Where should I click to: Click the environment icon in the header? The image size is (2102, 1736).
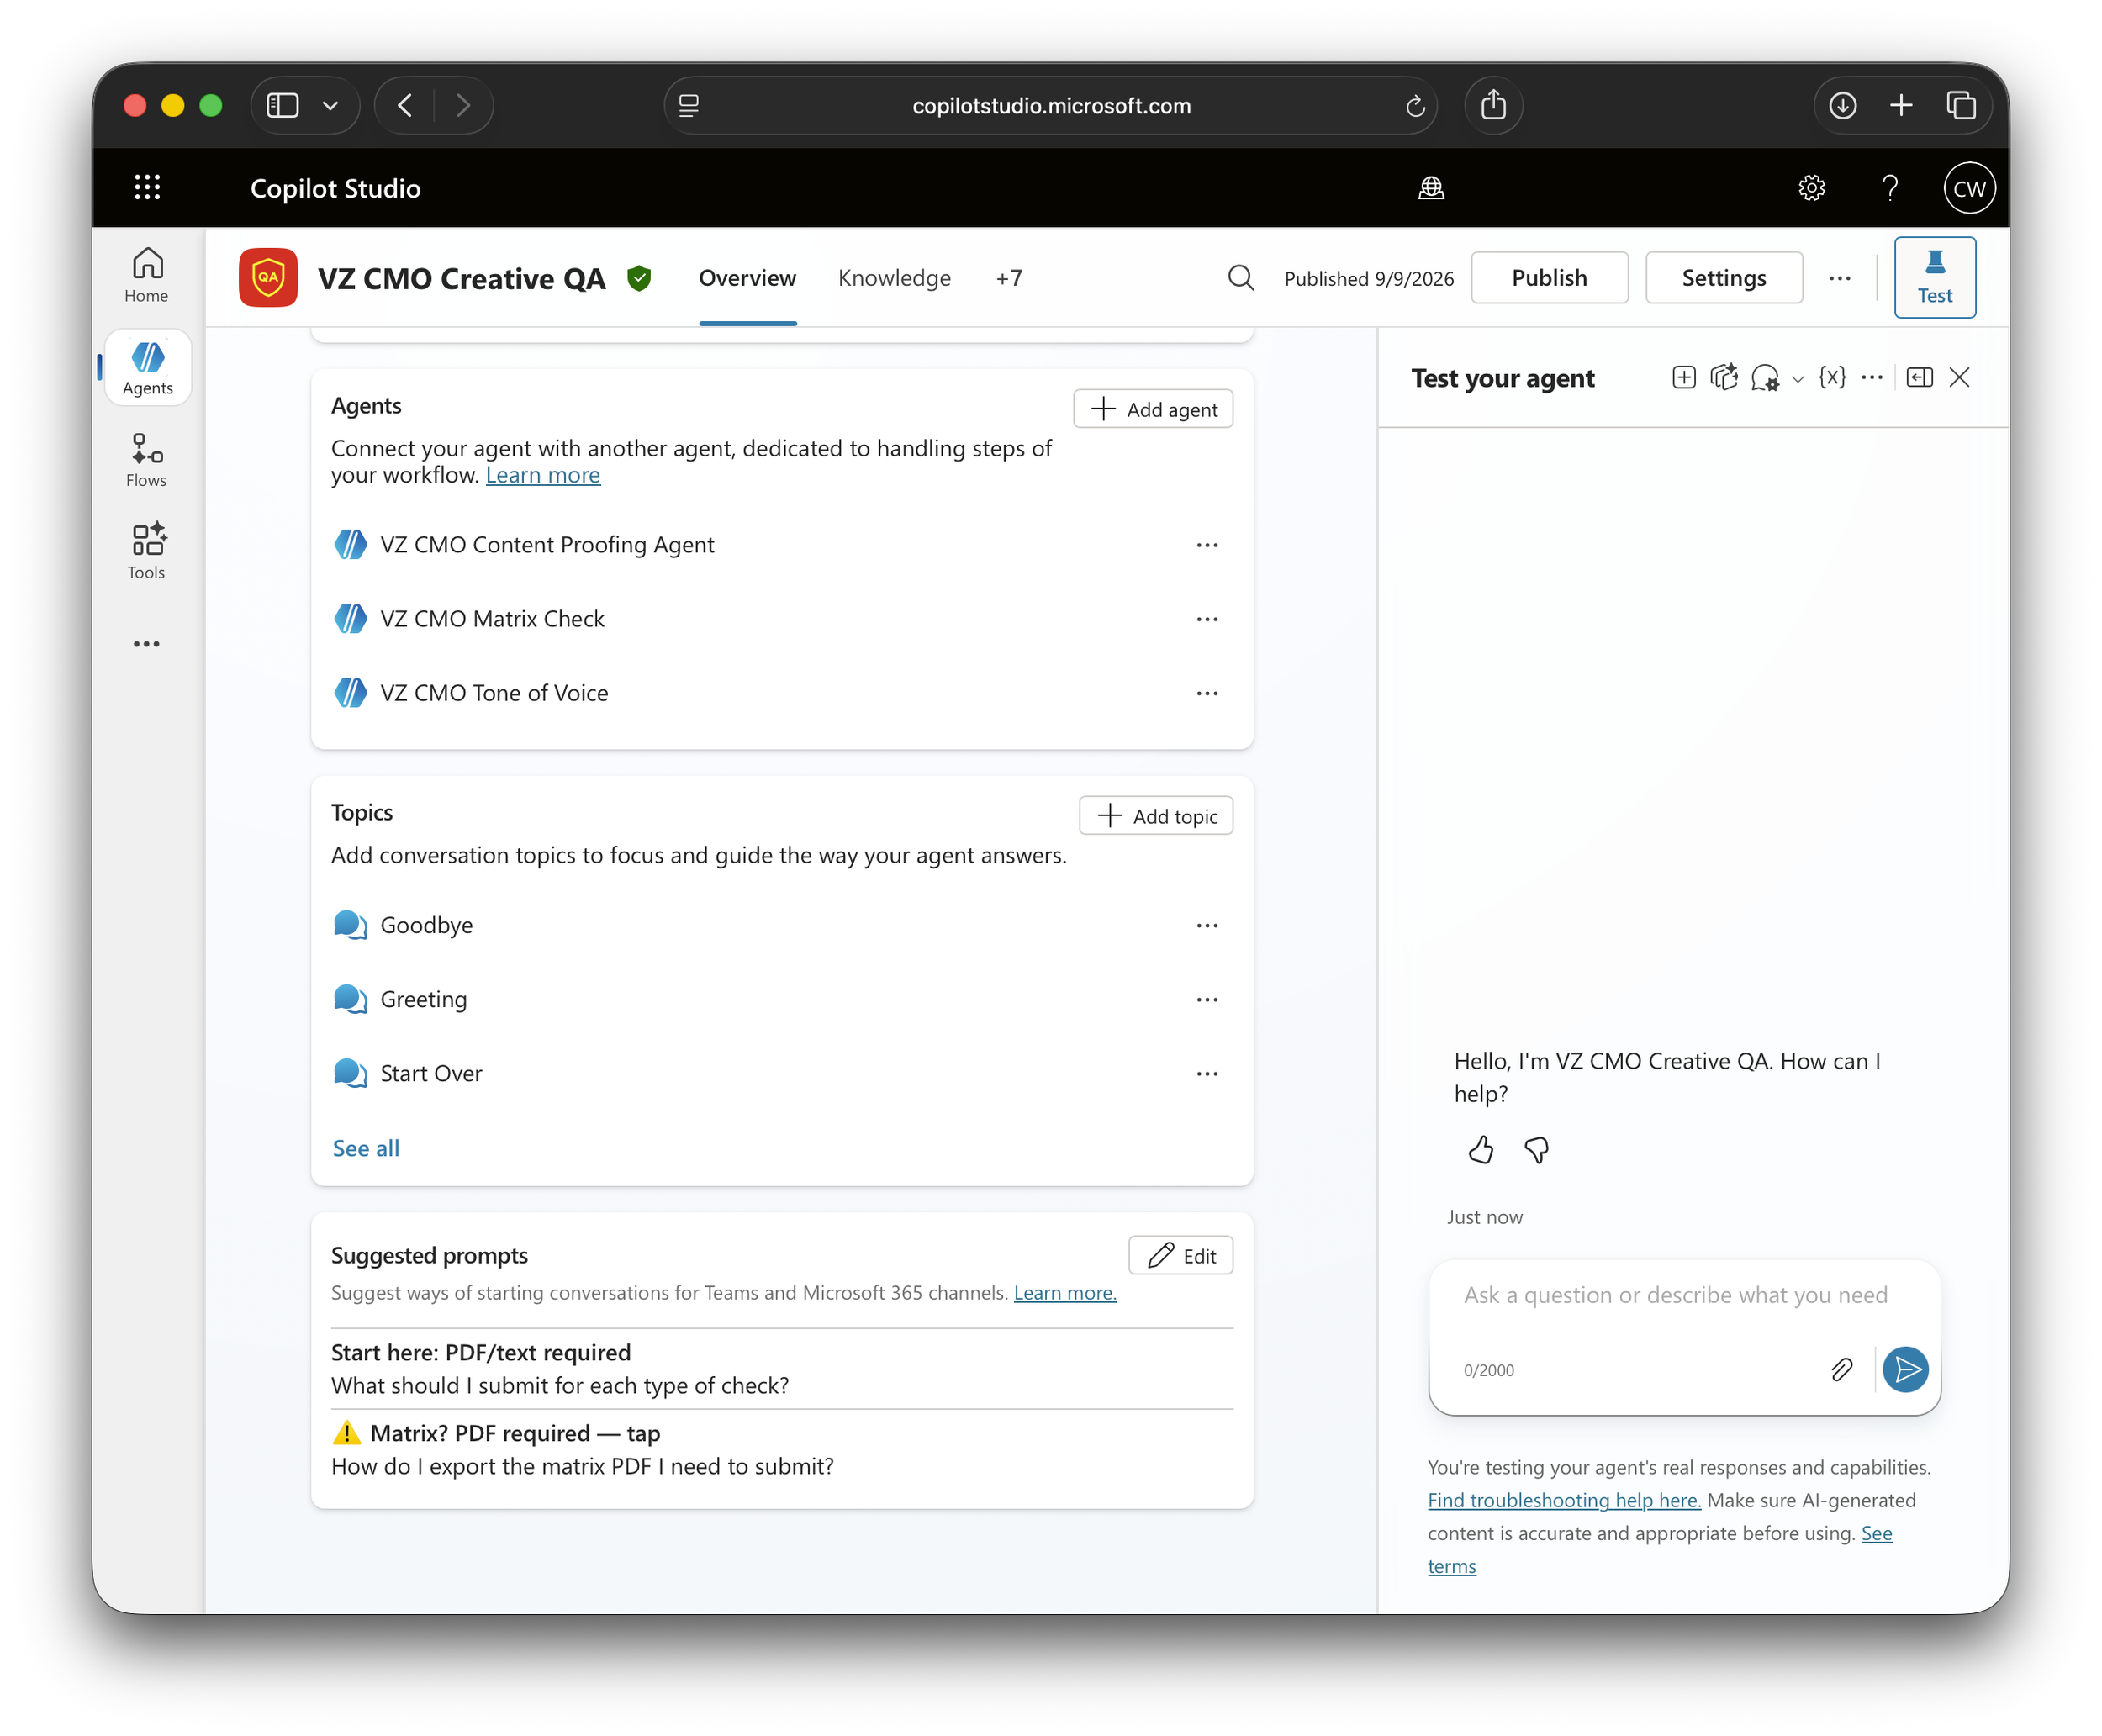point(1431,188)
